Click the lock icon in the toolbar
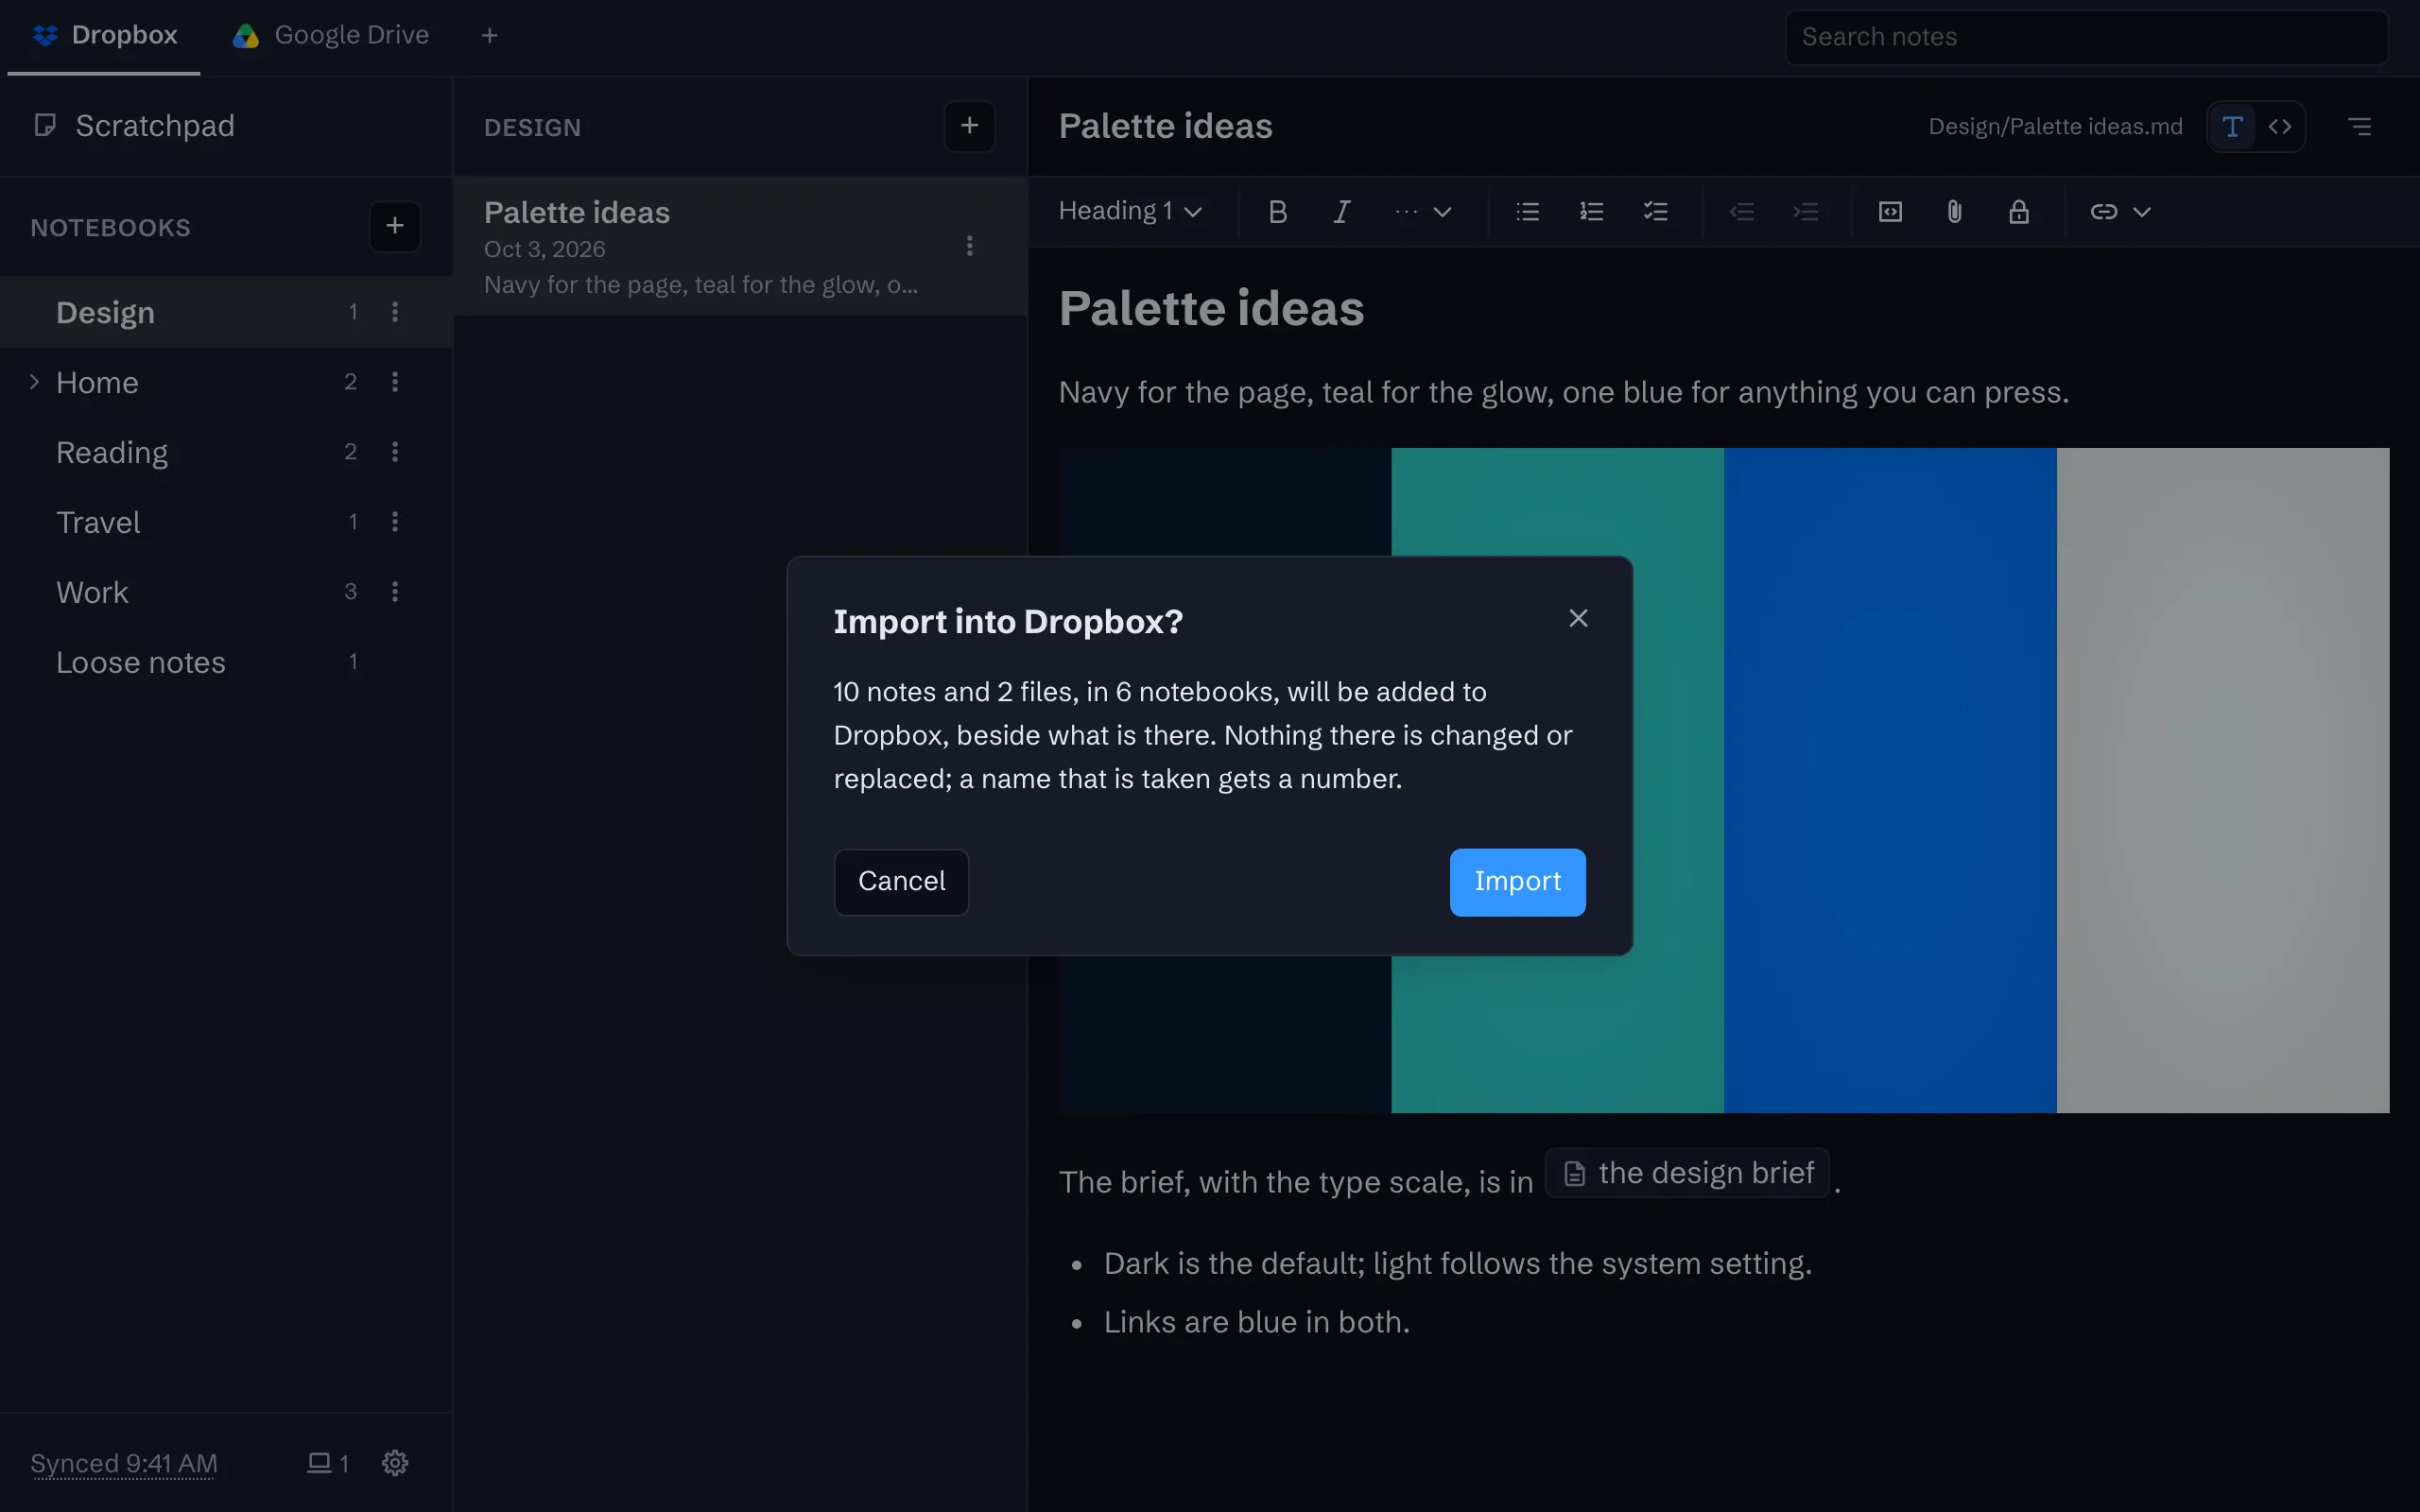Image resolution: width=2420 pixels, height=1512 pixels. [x=2019, y=212]
